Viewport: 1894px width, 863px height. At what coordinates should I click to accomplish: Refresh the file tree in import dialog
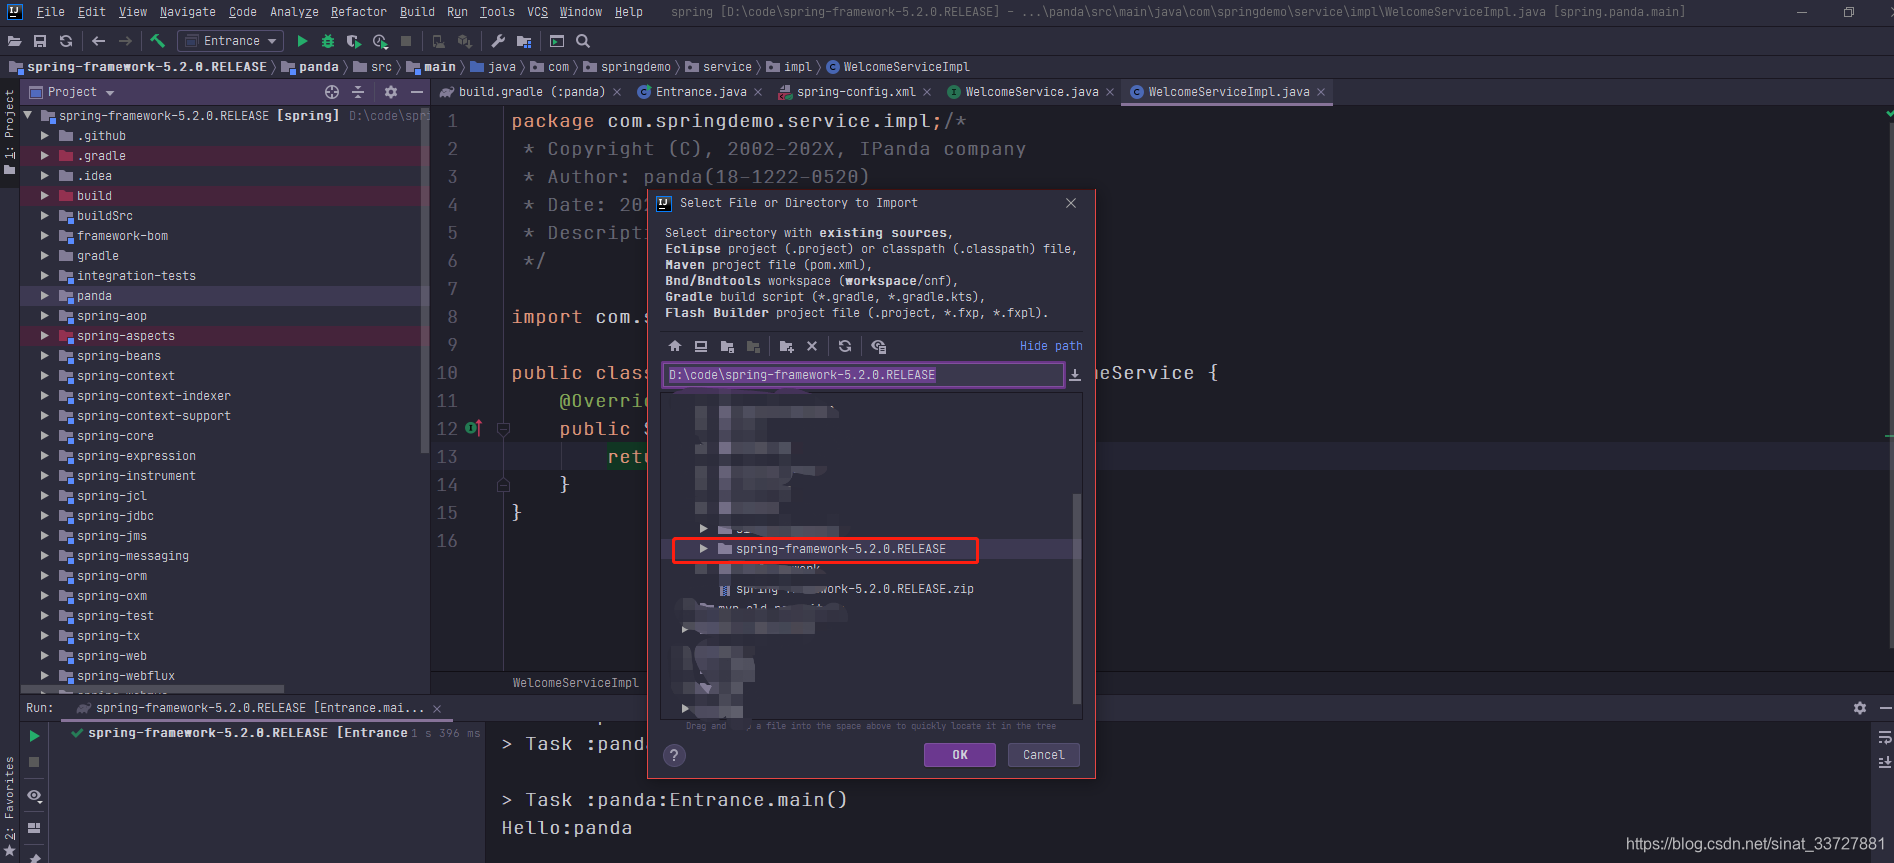click(845, 346)
